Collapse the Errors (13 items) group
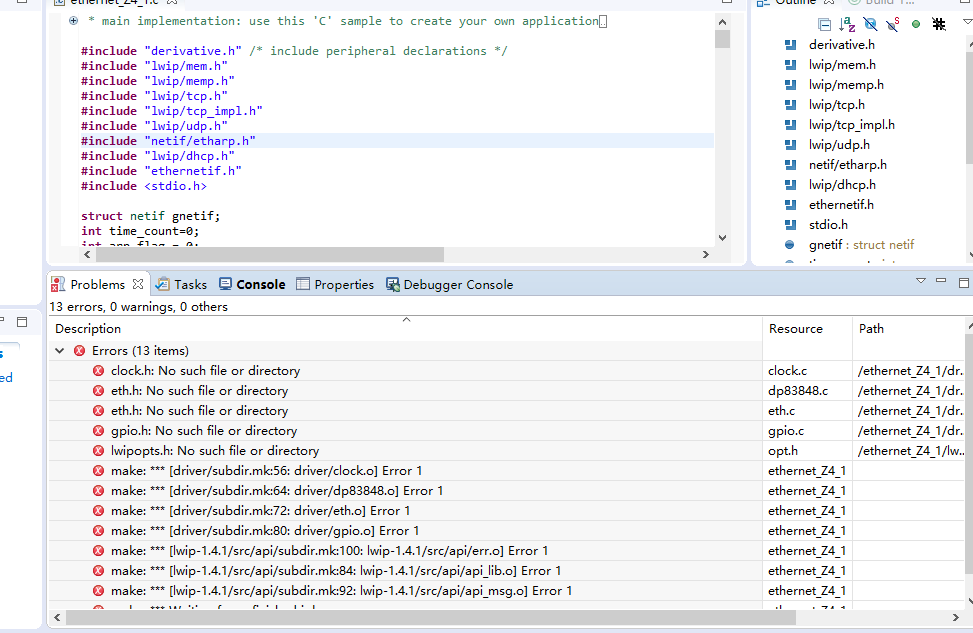The height and width of the screenshot is (633, 973). pyautogui.click(x=60, y=351)
